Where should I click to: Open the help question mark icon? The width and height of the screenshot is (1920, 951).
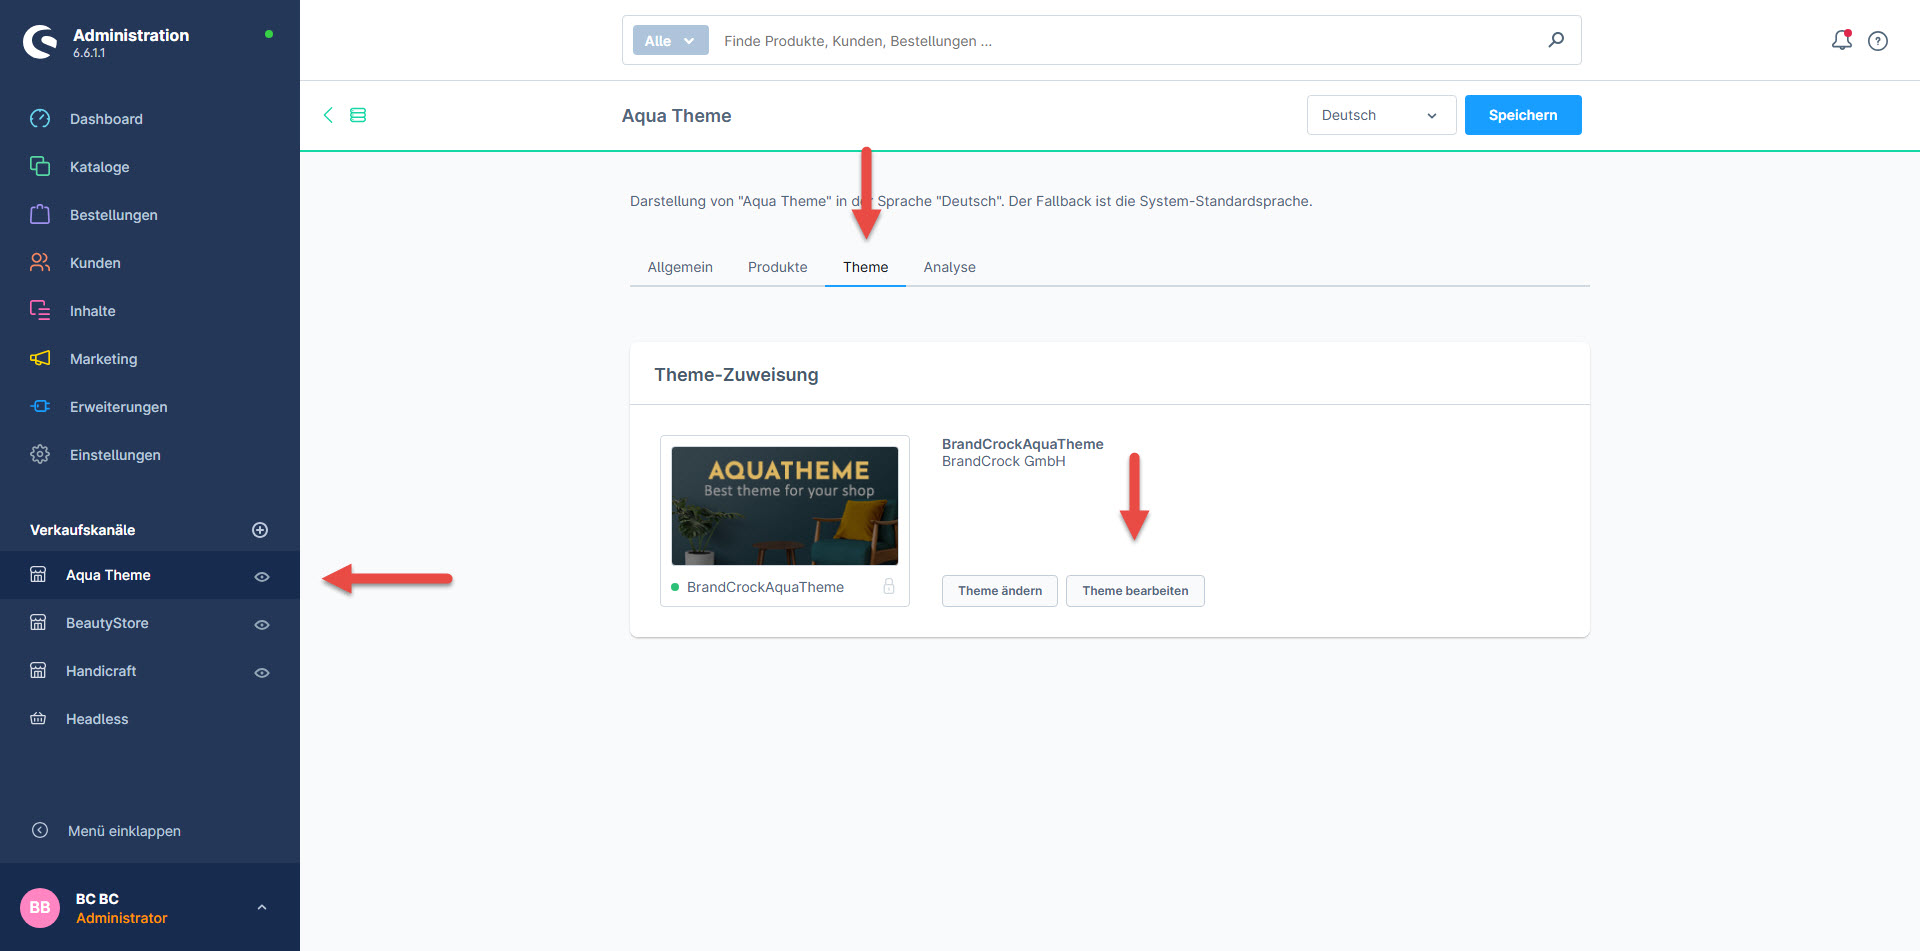(1878, 41)
